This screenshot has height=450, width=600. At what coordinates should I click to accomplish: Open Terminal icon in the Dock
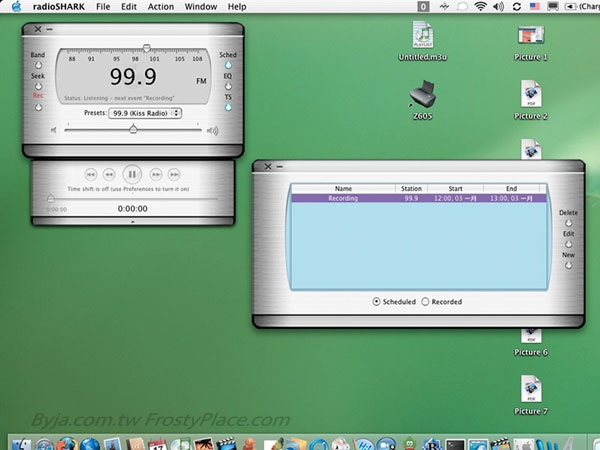455,444
